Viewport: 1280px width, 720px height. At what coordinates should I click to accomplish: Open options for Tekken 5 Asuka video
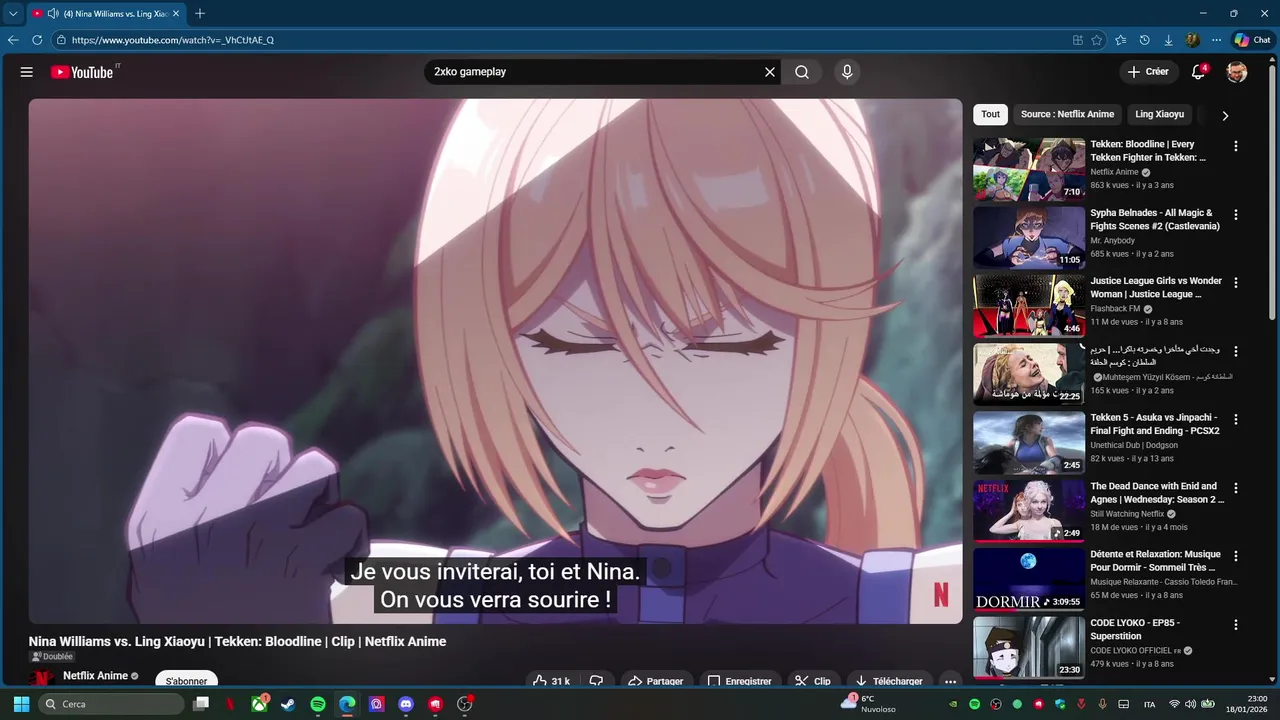pyautogui.click(x=1235, y=419)
